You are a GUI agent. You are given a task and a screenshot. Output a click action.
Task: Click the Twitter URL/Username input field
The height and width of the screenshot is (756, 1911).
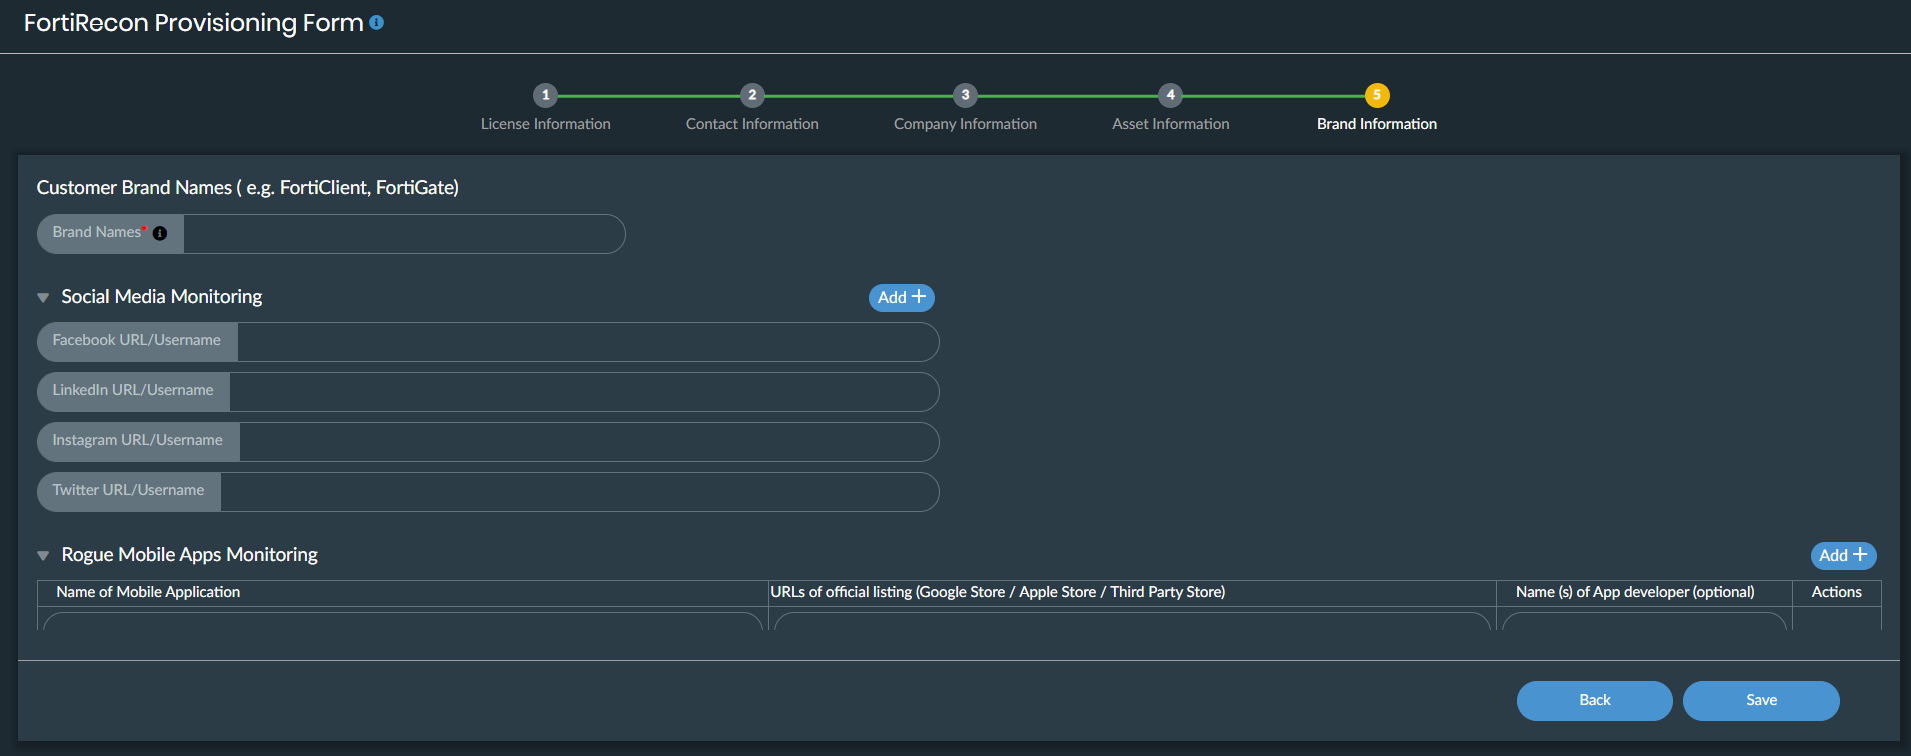[x=579, y=492]
